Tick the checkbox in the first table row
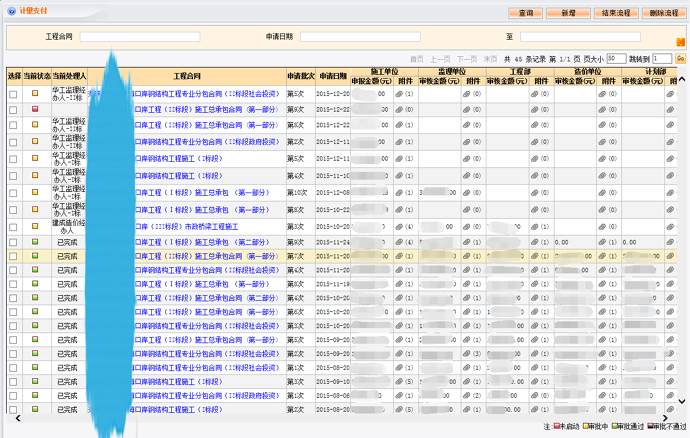 [x=13, y=93]
